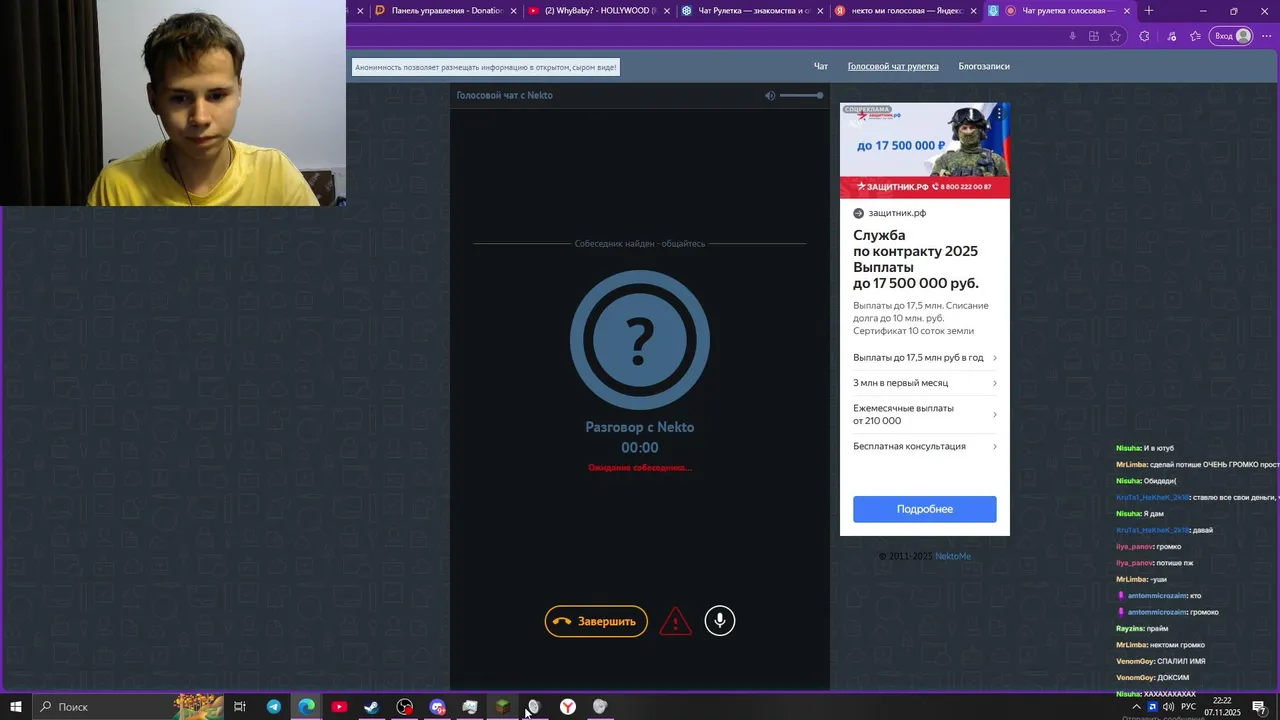1280x720 pixels.
Task: Open the Блогозаписи menu item
Action: 984,66
